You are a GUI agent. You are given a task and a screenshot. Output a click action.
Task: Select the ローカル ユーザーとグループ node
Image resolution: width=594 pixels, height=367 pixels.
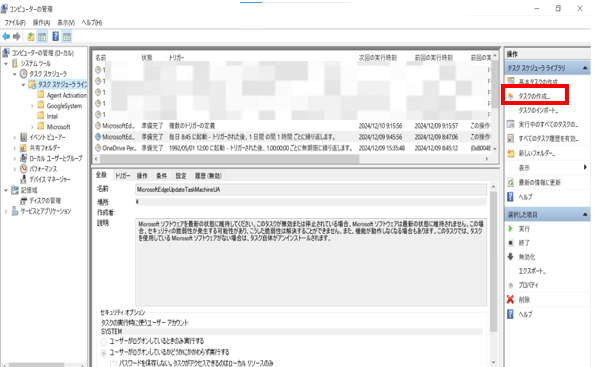point(55,158)
